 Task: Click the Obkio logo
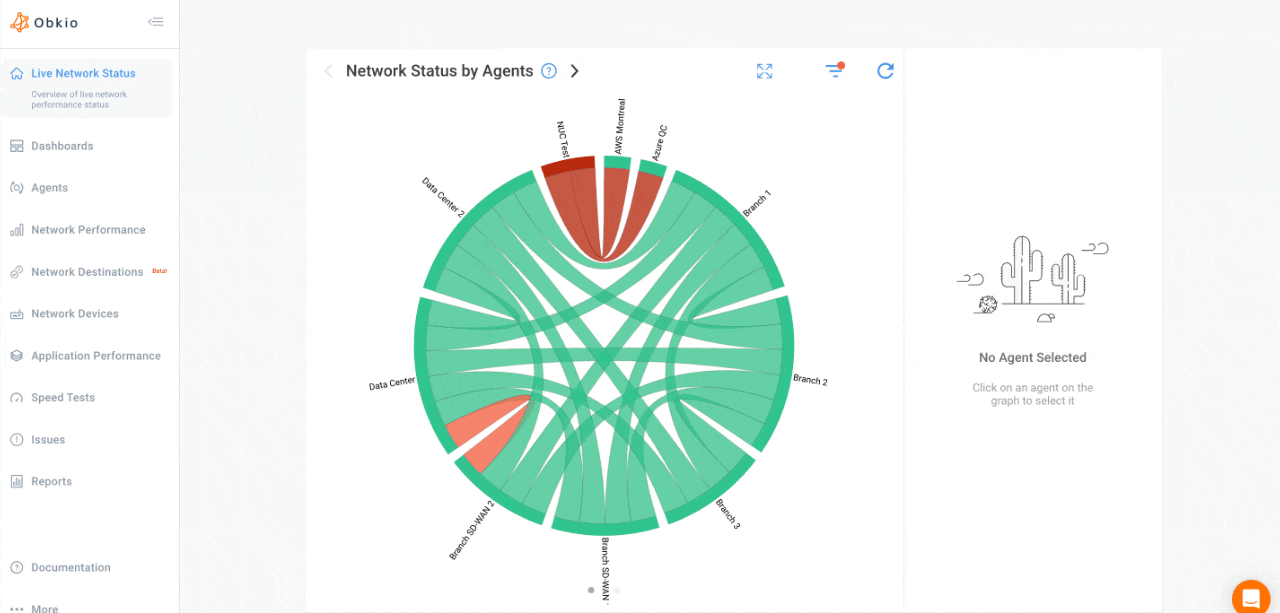click(x=43, y=21)
